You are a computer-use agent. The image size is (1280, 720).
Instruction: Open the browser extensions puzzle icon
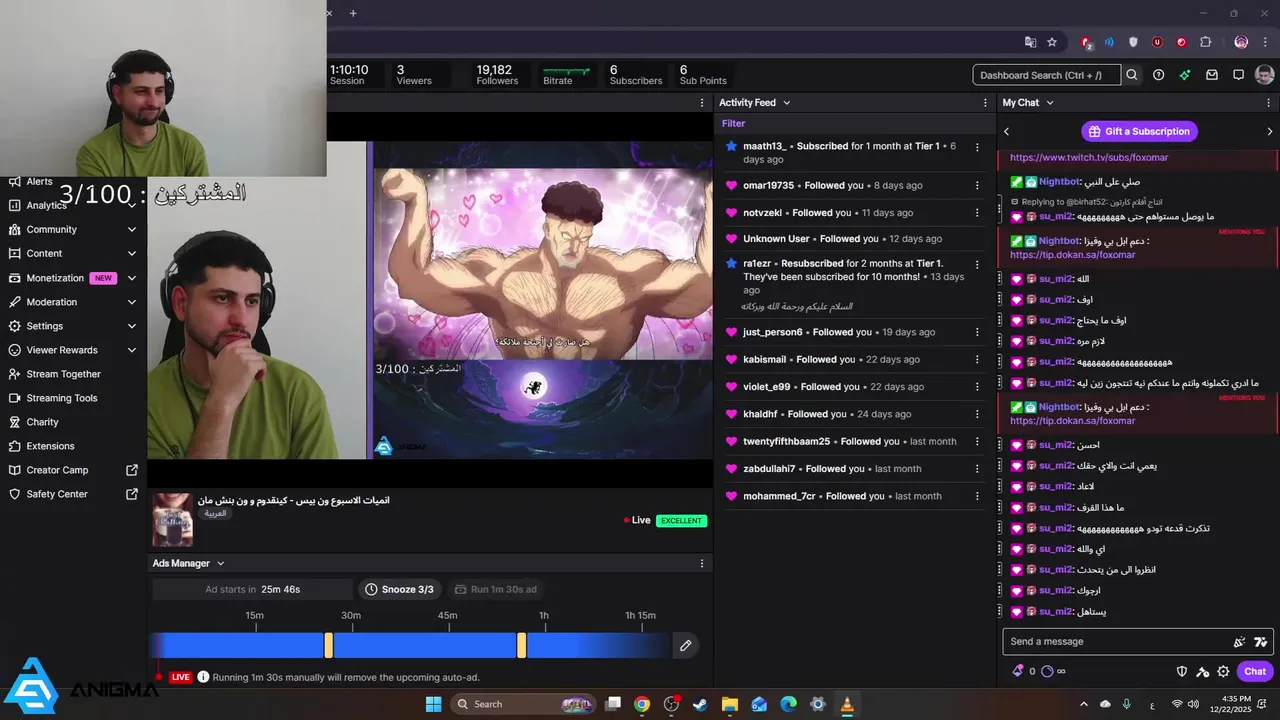click(x=1205, y=42)
